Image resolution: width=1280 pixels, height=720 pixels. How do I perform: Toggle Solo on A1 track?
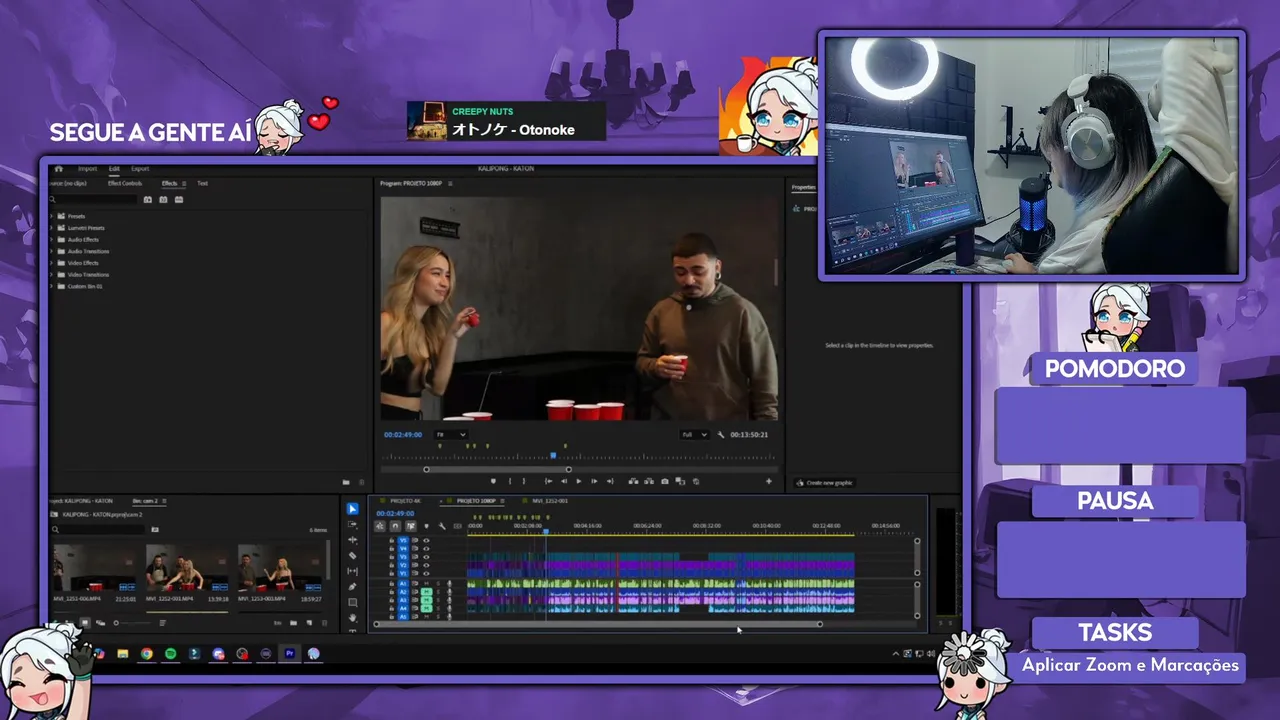pos(438,583)
